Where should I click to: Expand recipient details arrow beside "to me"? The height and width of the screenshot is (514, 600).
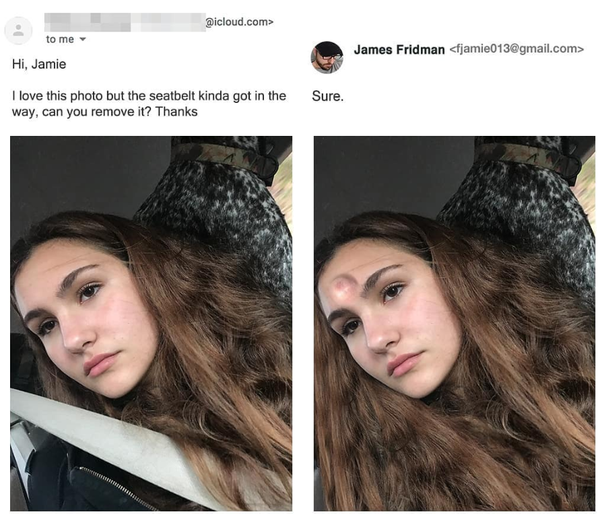(x=83, y=39)
